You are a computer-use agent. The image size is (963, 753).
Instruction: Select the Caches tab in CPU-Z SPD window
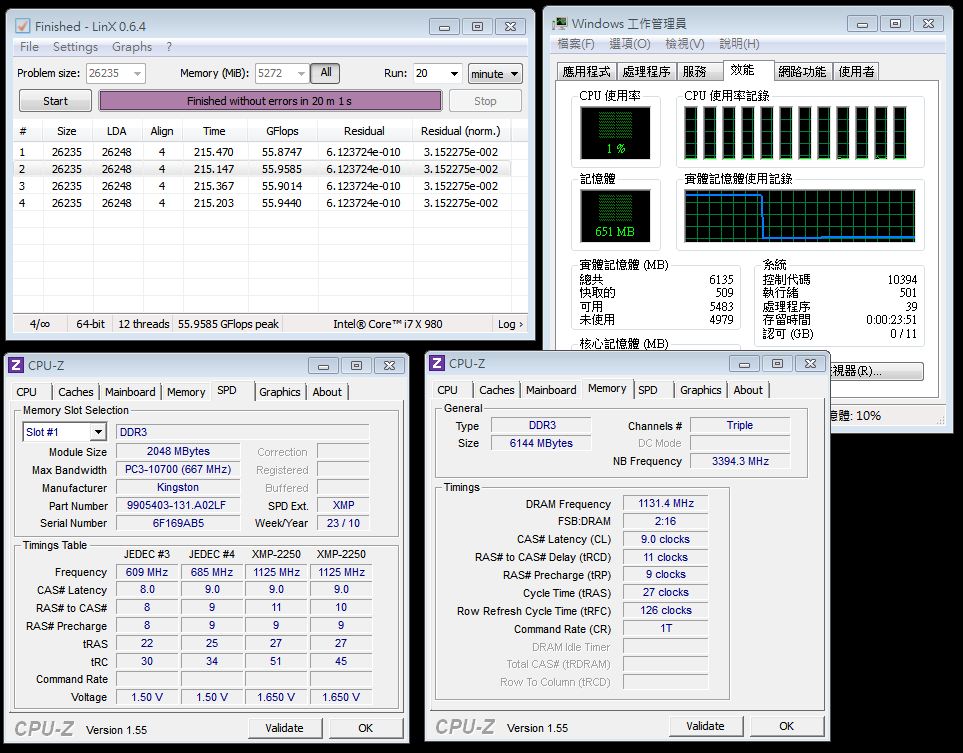click(x=76, y=392)
